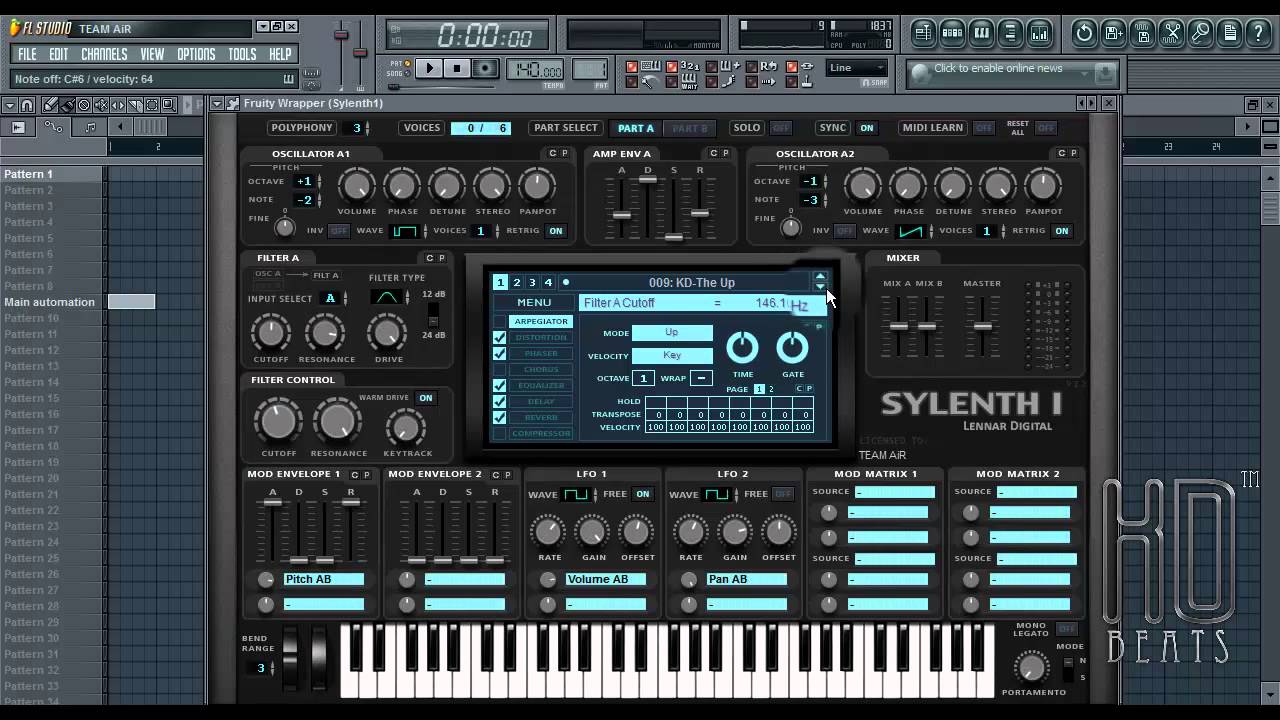Image resolution: width=1280 pixels, height=720 pixels.
Task: Select the playlist Delete tool
Action: 84,105
